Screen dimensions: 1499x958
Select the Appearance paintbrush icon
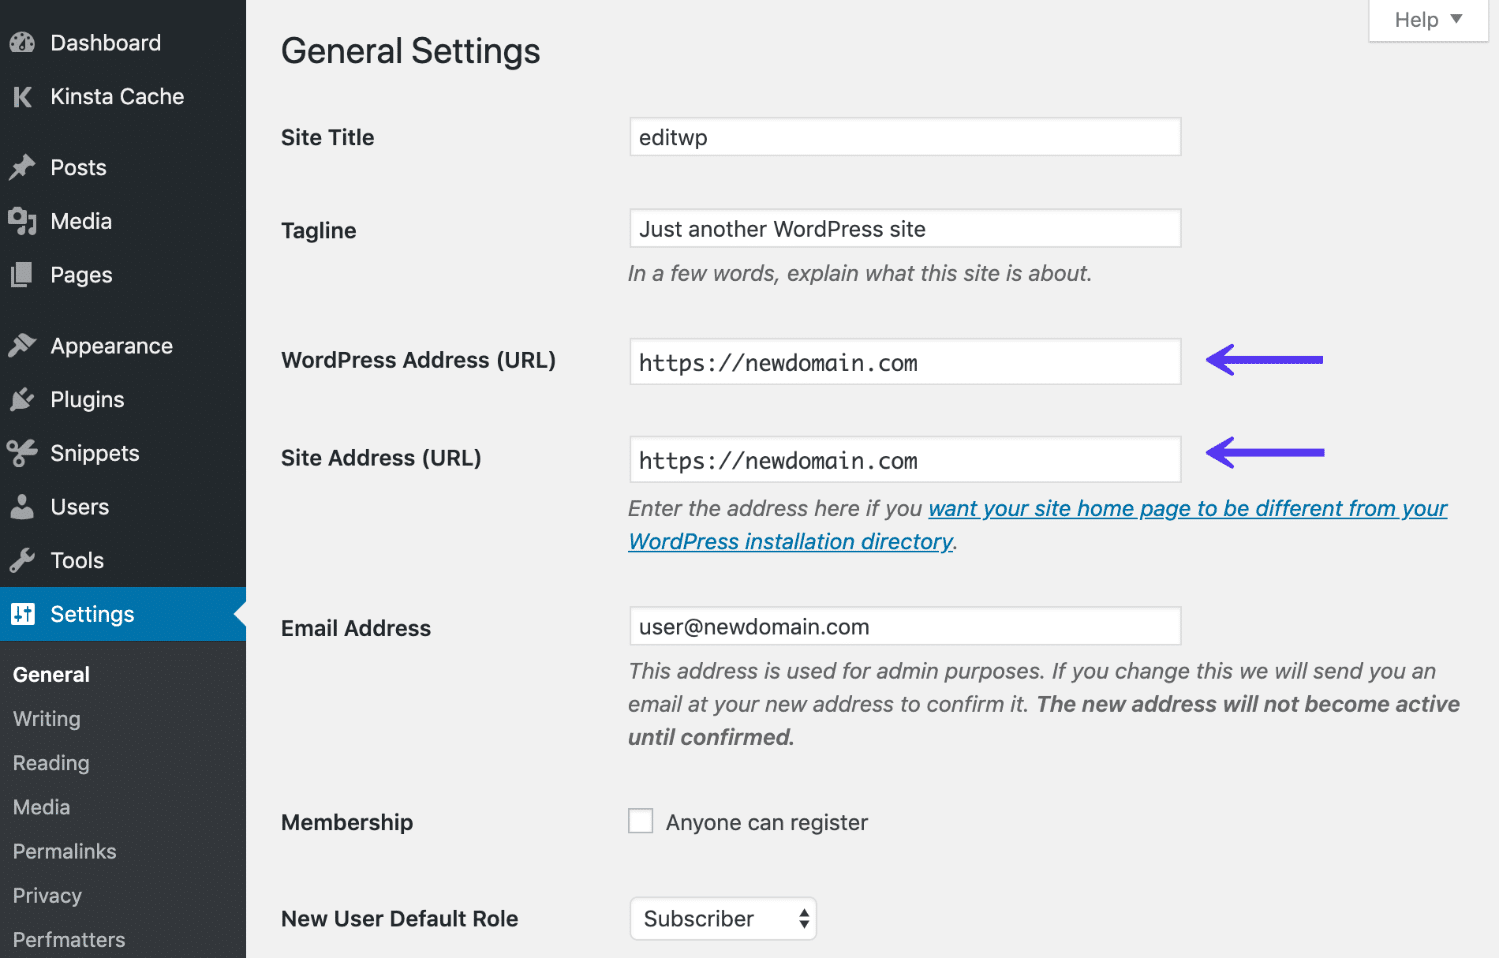pyautogui.click(x=22, y=345)
